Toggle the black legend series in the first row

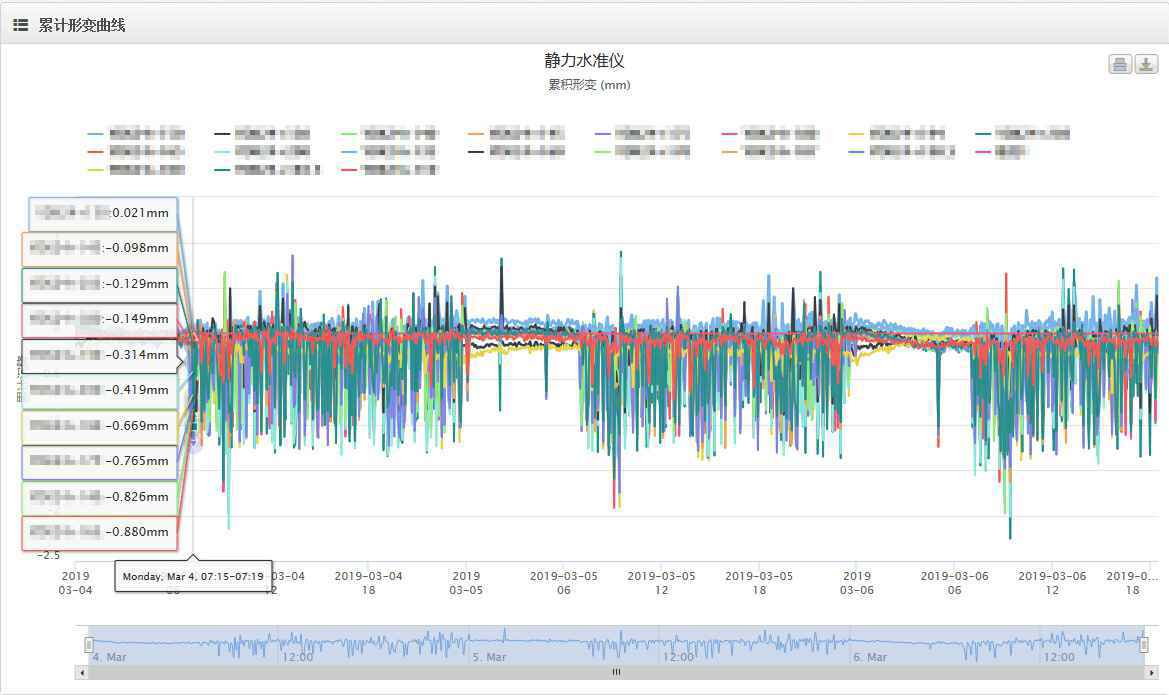pyautogui.click(x=262, y=133)
